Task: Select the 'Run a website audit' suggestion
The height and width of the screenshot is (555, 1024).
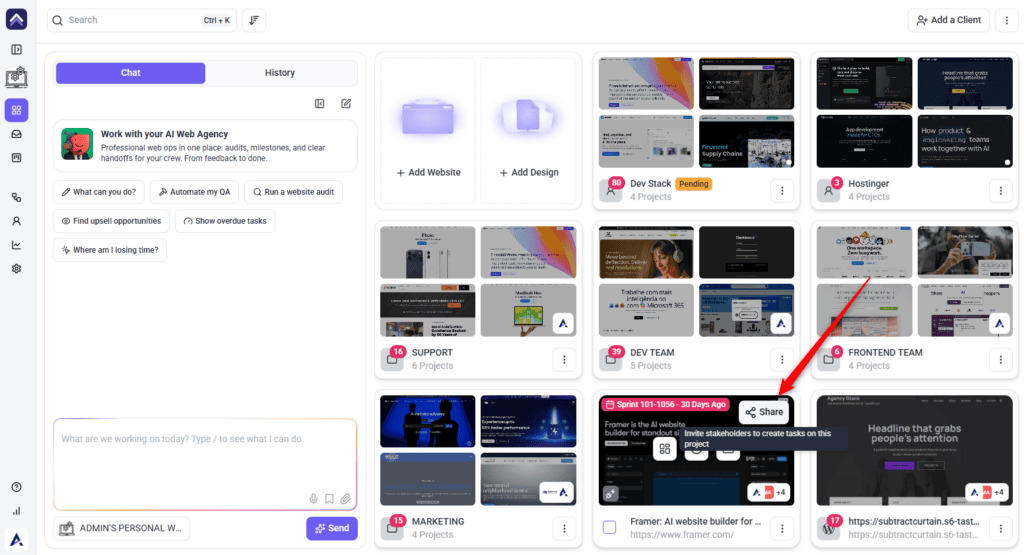Action: click(x=293, y=192)
